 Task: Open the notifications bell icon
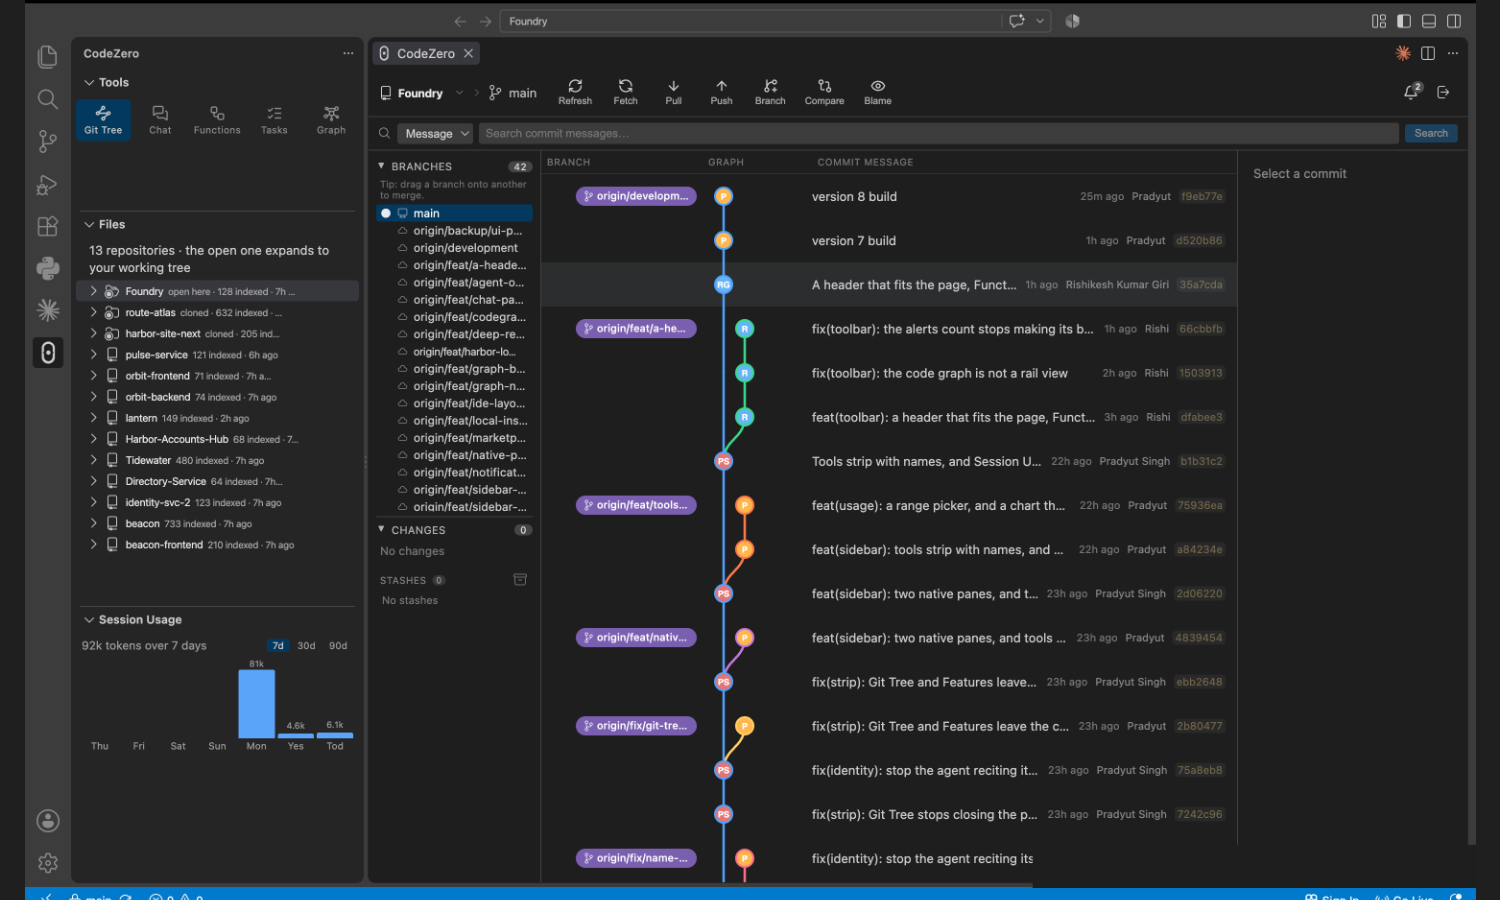[1412, 92]
